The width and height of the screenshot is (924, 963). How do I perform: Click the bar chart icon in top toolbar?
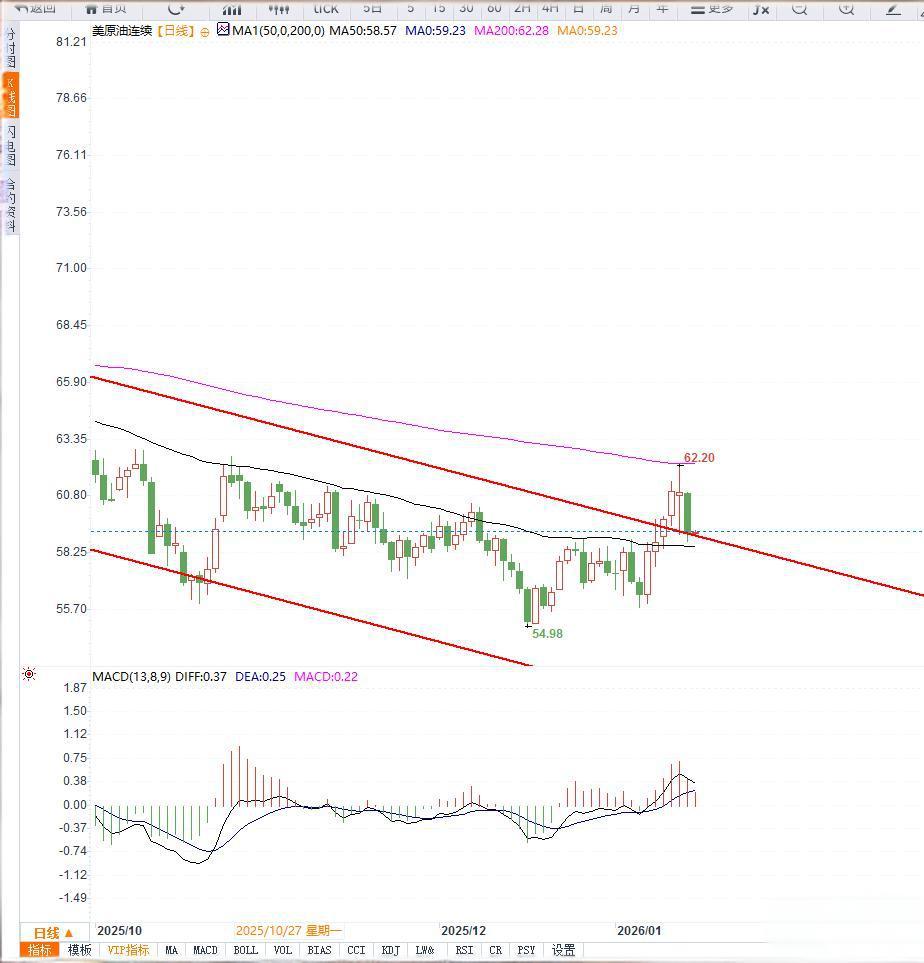coord(231,8)
